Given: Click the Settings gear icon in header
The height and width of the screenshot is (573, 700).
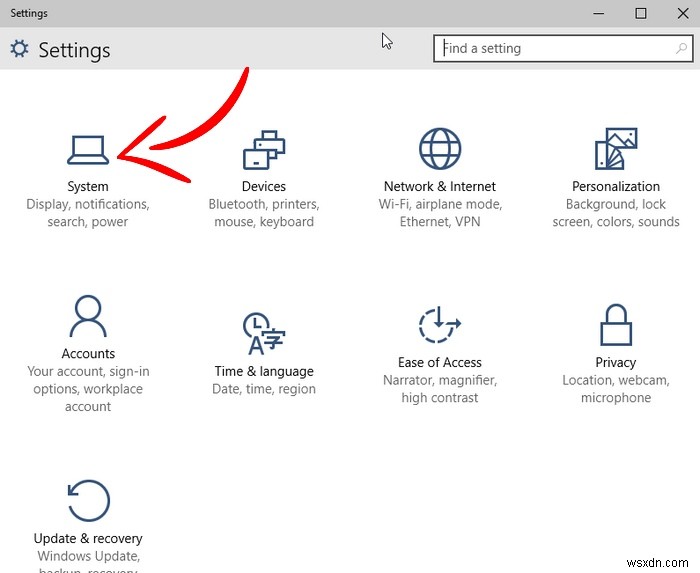Looking at the screenshot, I should point(20,49).
